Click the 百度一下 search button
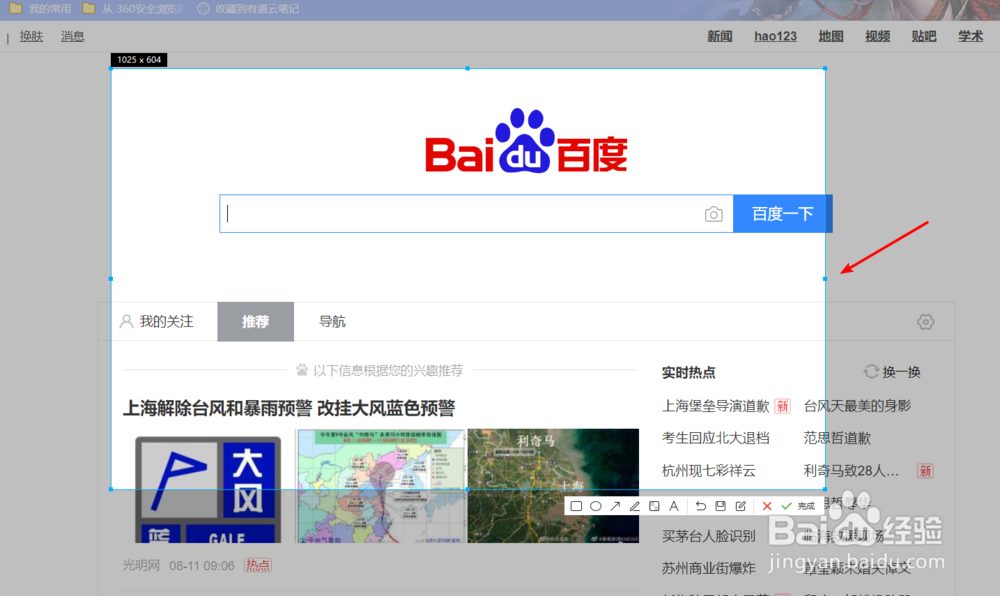Viewport: 1000px width, 596px height. point(783,214)
